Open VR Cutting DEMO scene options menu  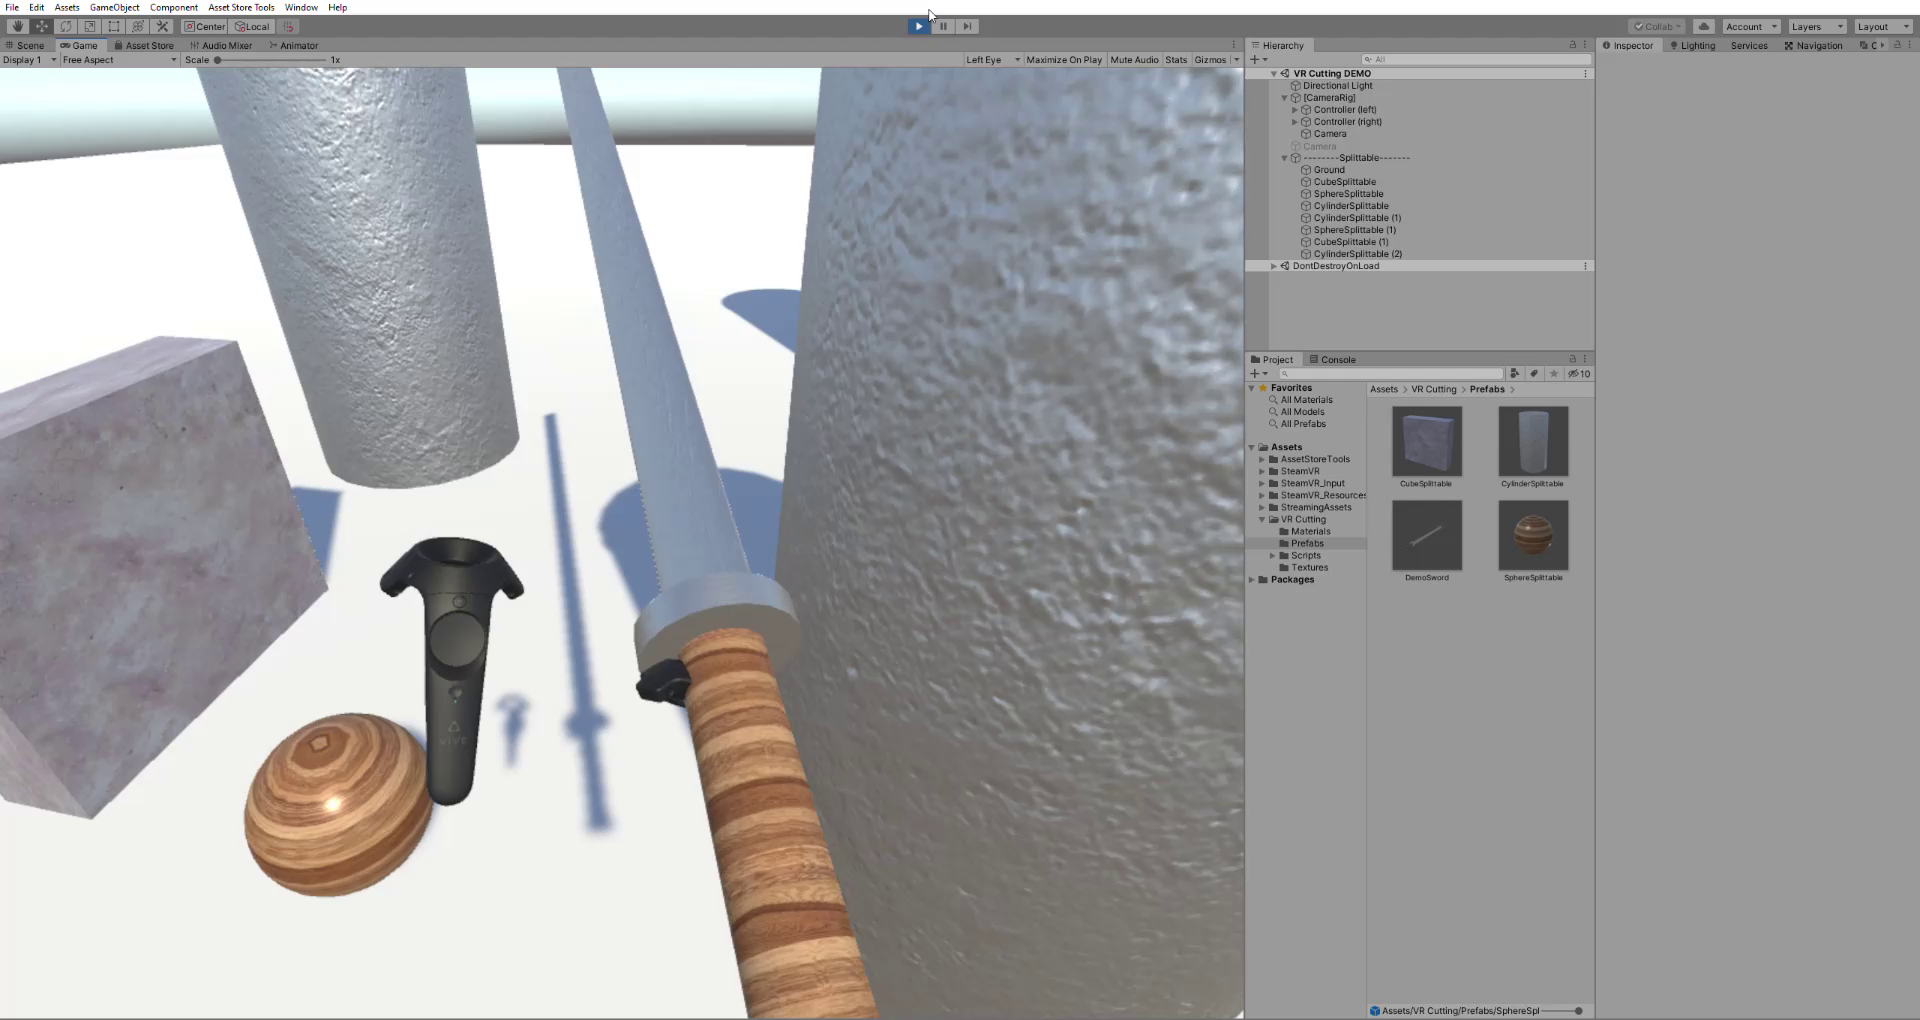coord(1585,73)
